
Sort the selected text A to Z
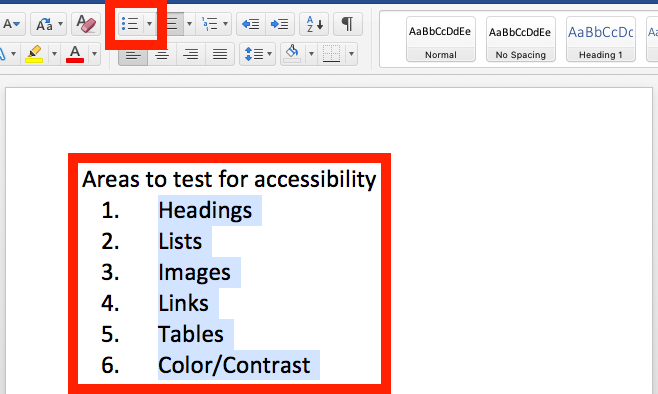(314, 24)
